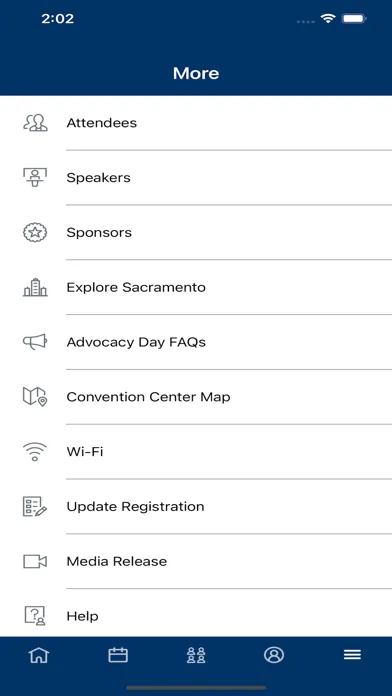Tap the Media Release camera icon

[x=35, y=562]
